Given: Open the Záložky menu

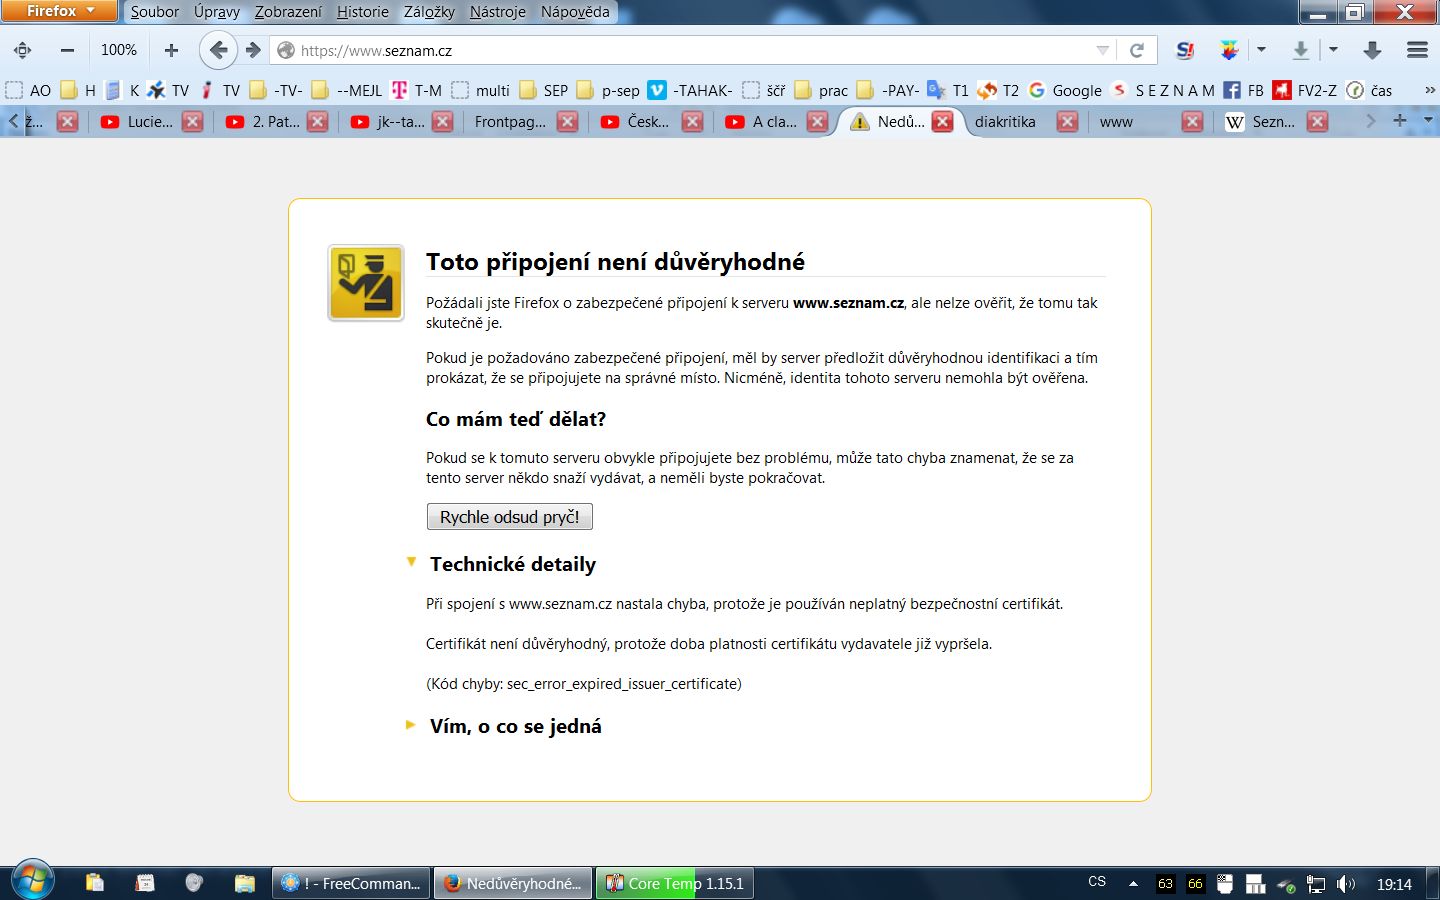Looking at the screenshot, I should click(x=429, y=12).
